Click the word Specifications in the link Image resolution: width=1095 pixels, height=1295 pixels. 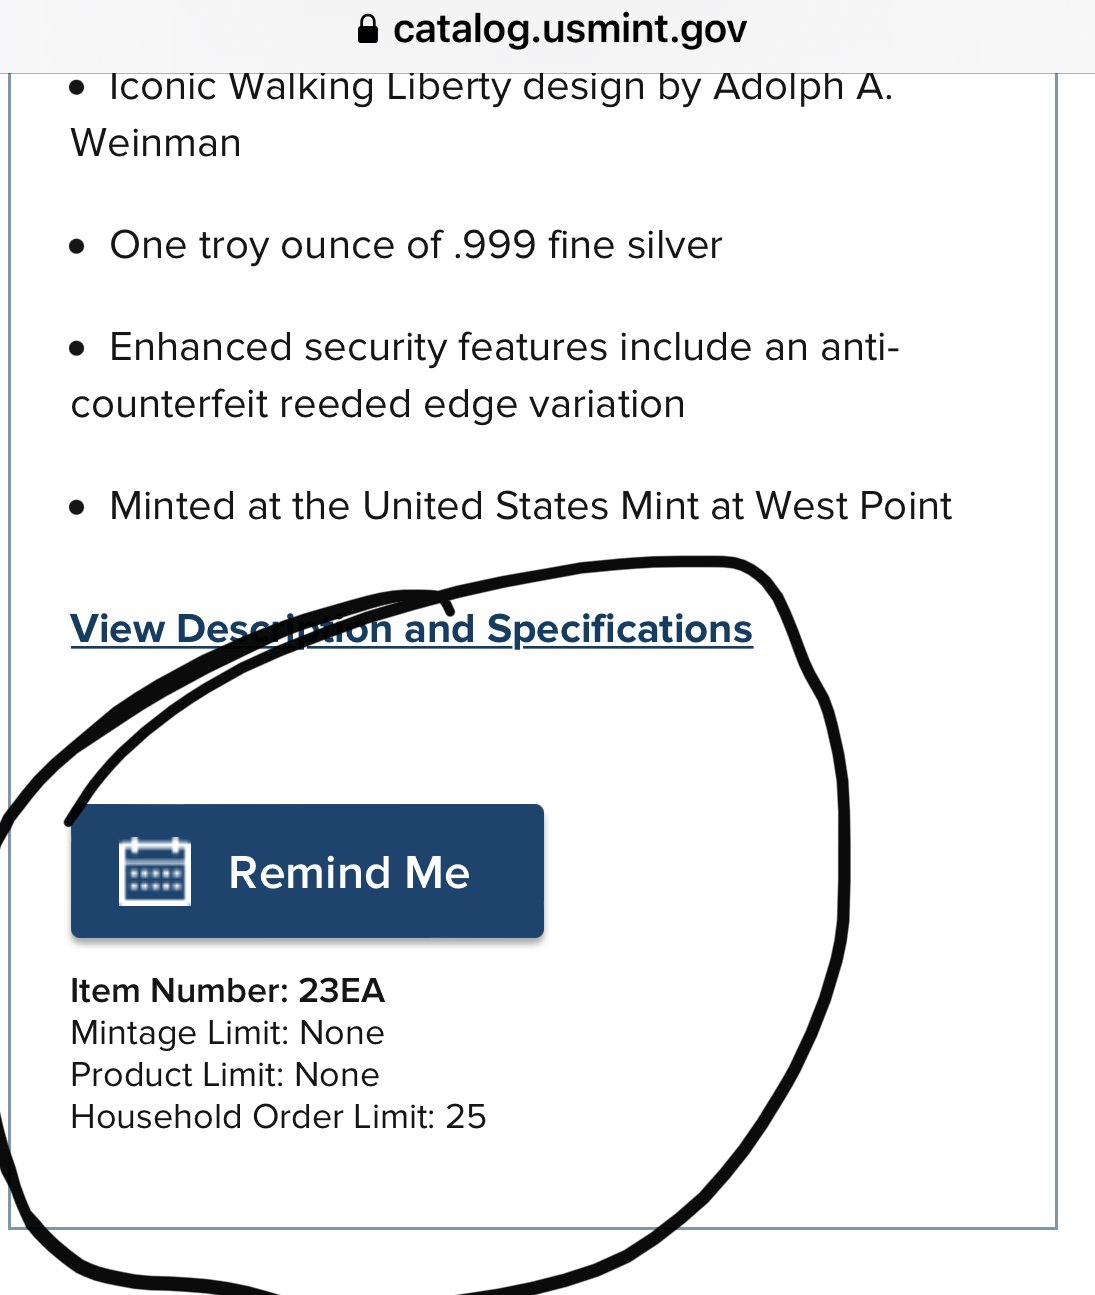(619, 629)
